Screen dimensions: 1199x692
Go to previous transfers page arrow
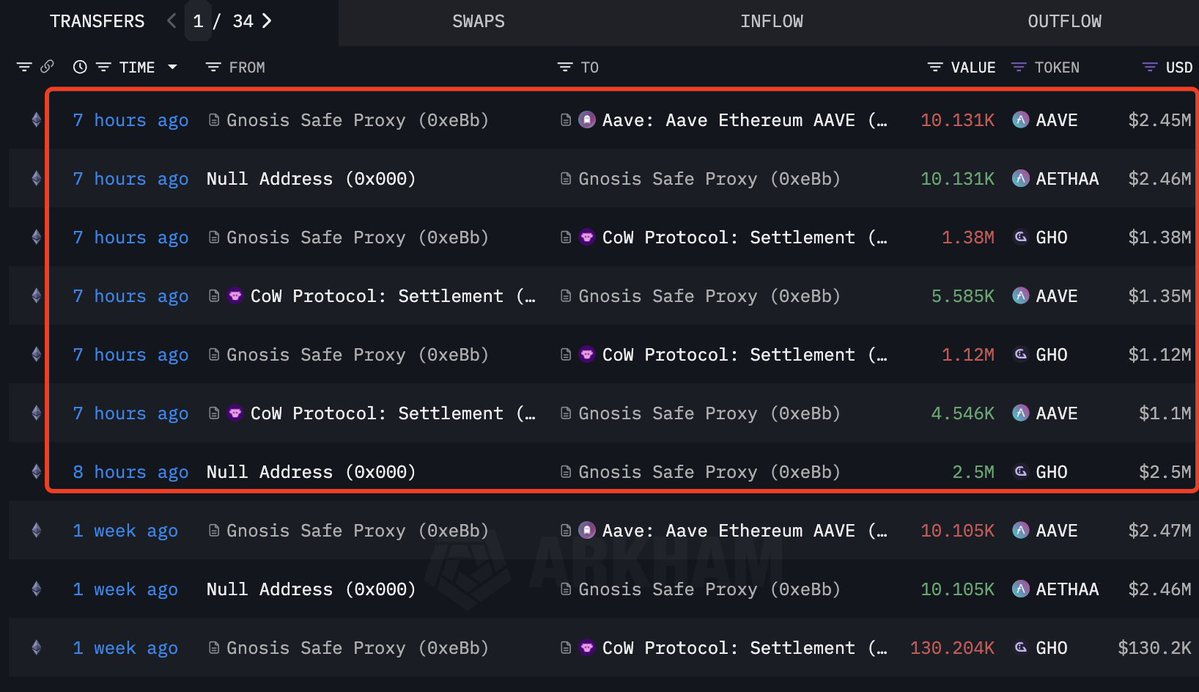[171, 21]
